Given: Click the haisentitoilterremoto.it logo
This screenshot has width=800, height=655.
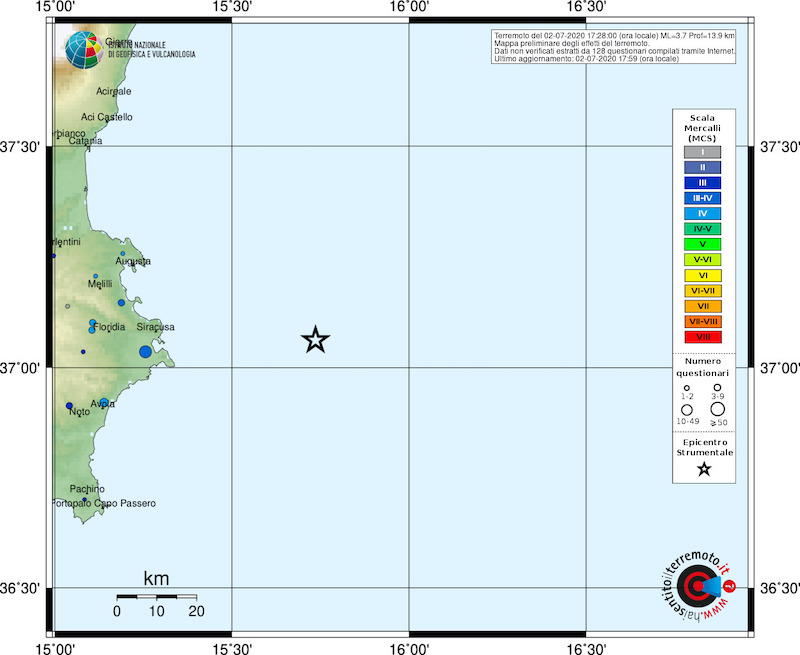Looking at the screenshot, I should click(700, 584).
